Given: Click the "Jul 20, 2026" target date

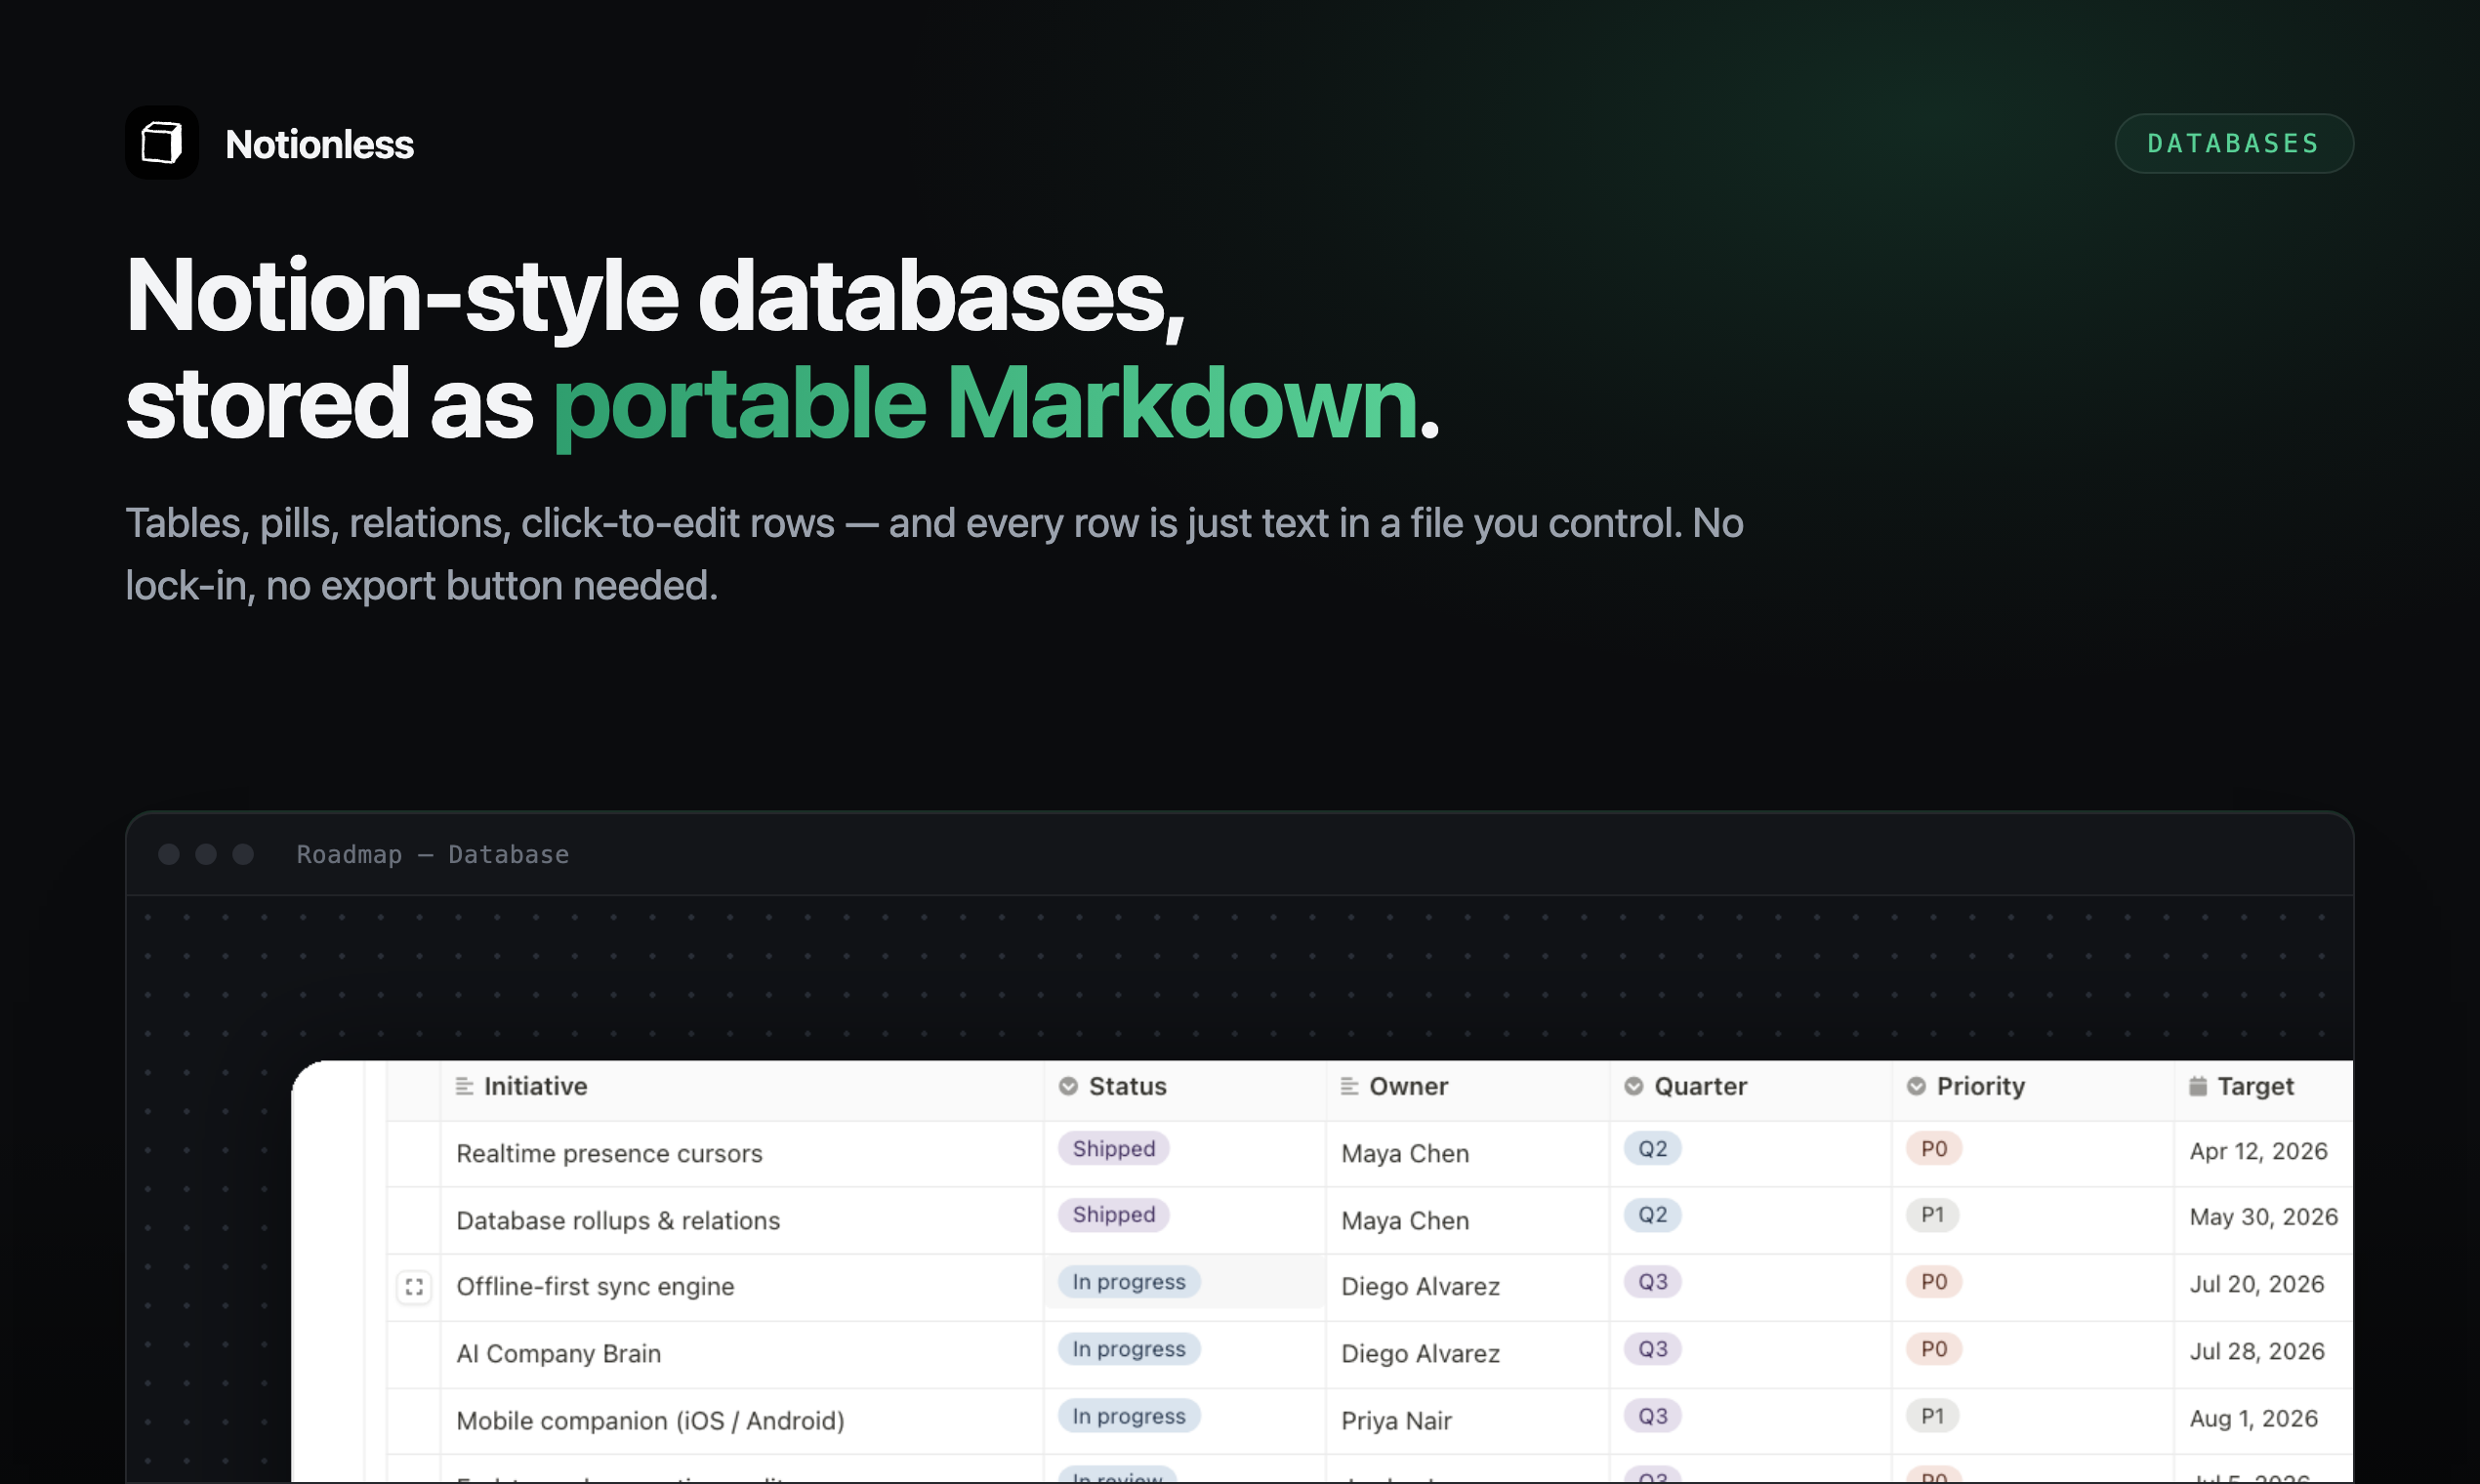Looking at the screenshot, I should (2257, 1285).
